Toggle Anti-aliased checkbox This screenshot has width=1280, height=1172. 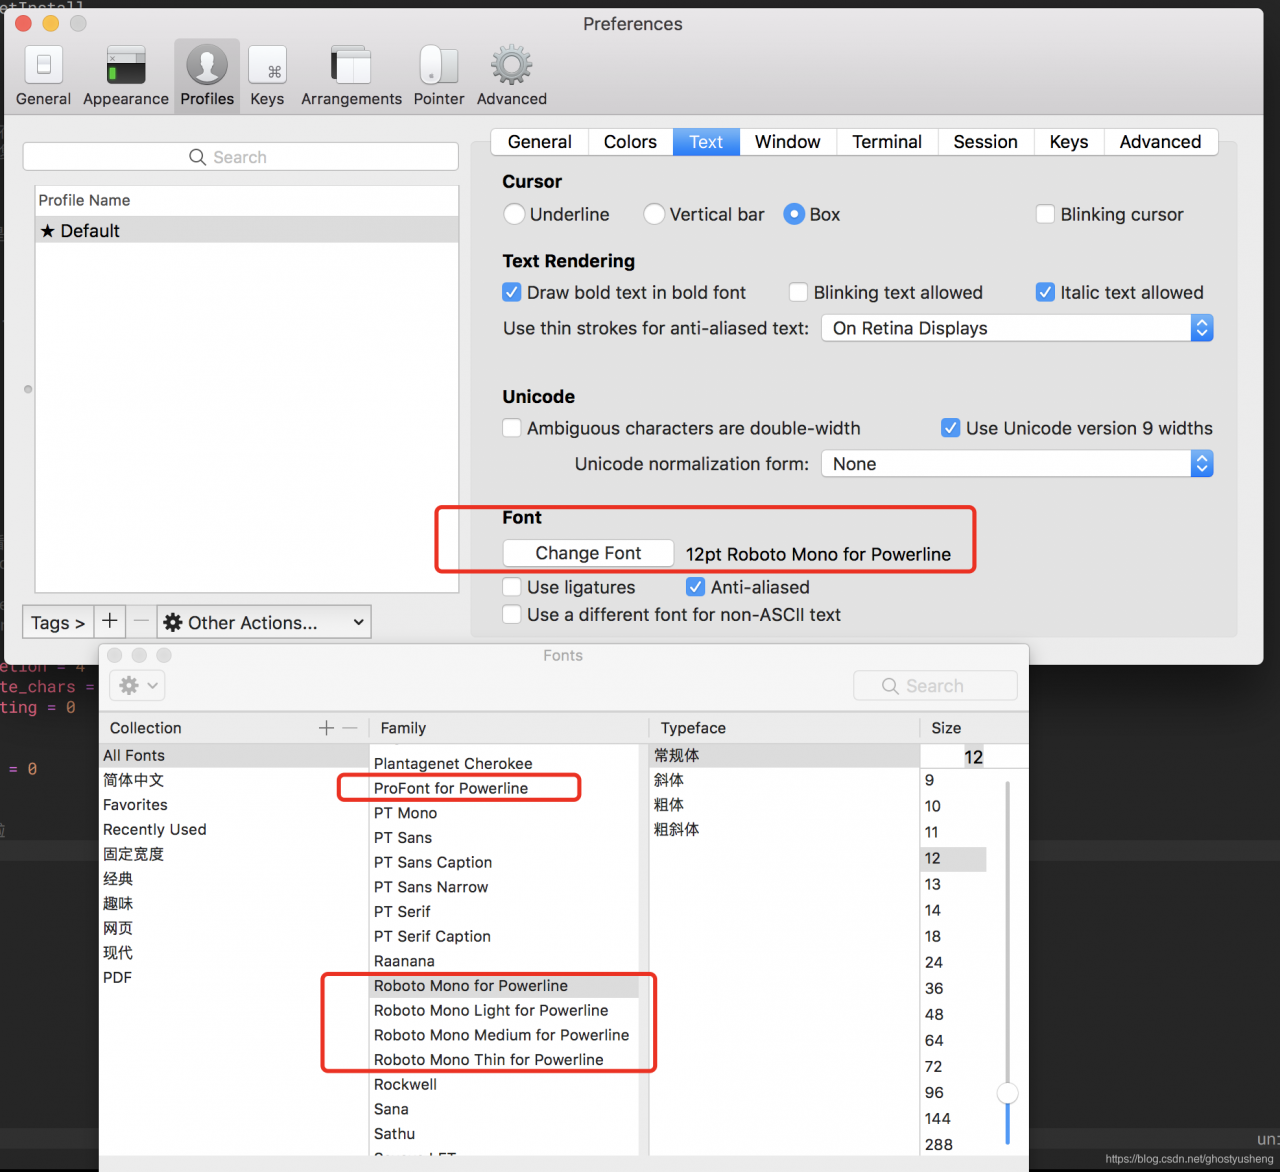696,587
